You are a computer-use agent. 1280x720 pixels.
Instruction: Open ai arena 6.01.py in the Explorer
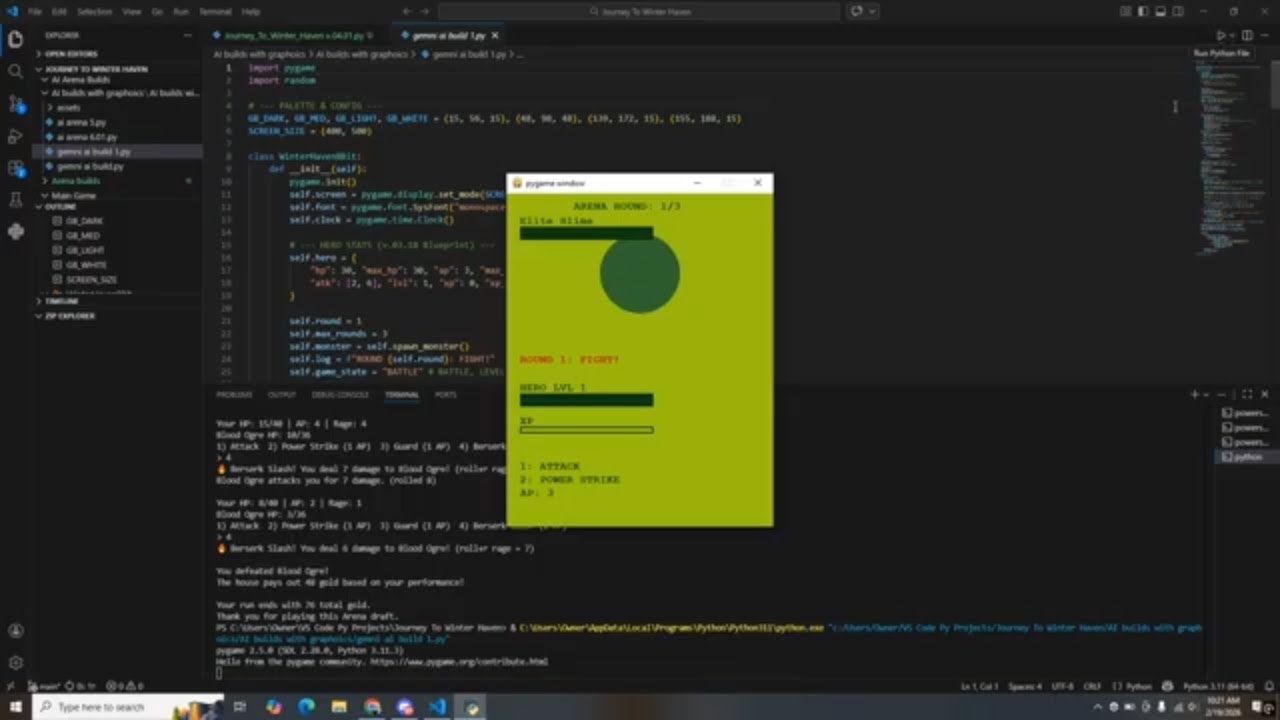(86, 136)
